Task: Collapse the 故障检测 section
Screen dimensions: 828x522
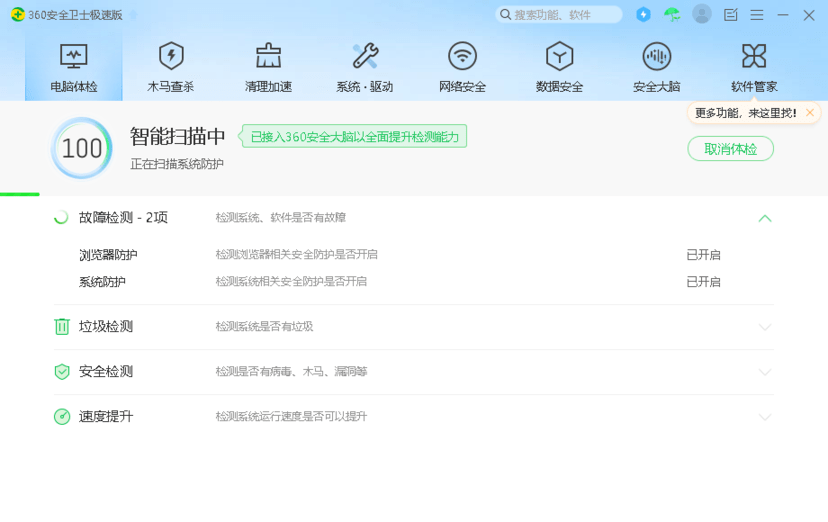Action: tap(765, 219)
